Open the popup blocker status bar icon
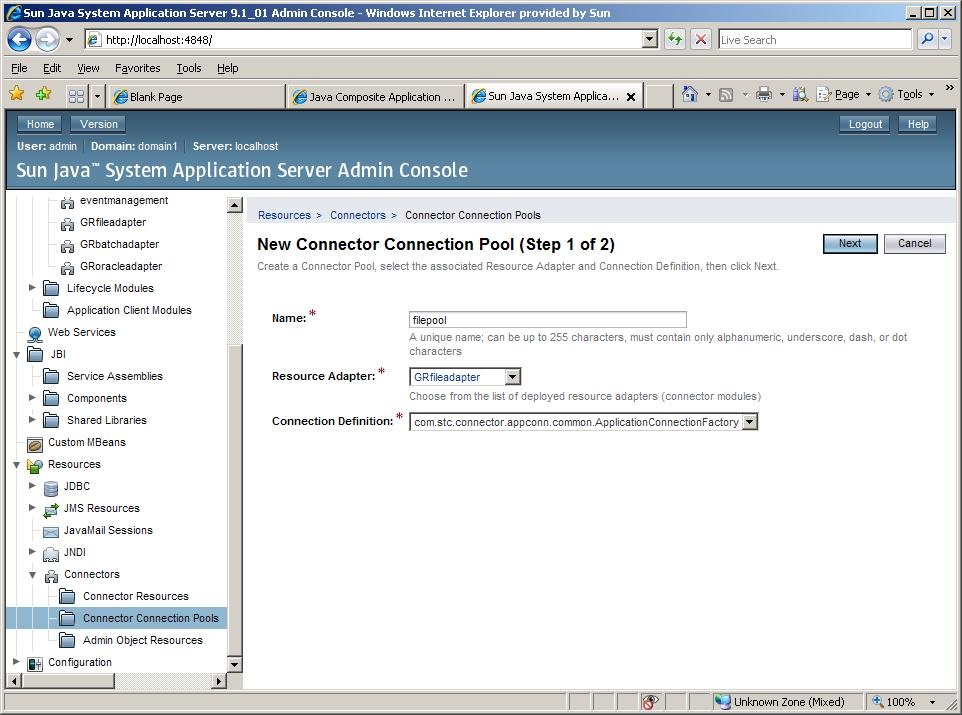The width and height of the screenshot is (962, 715). click(650, 701)
